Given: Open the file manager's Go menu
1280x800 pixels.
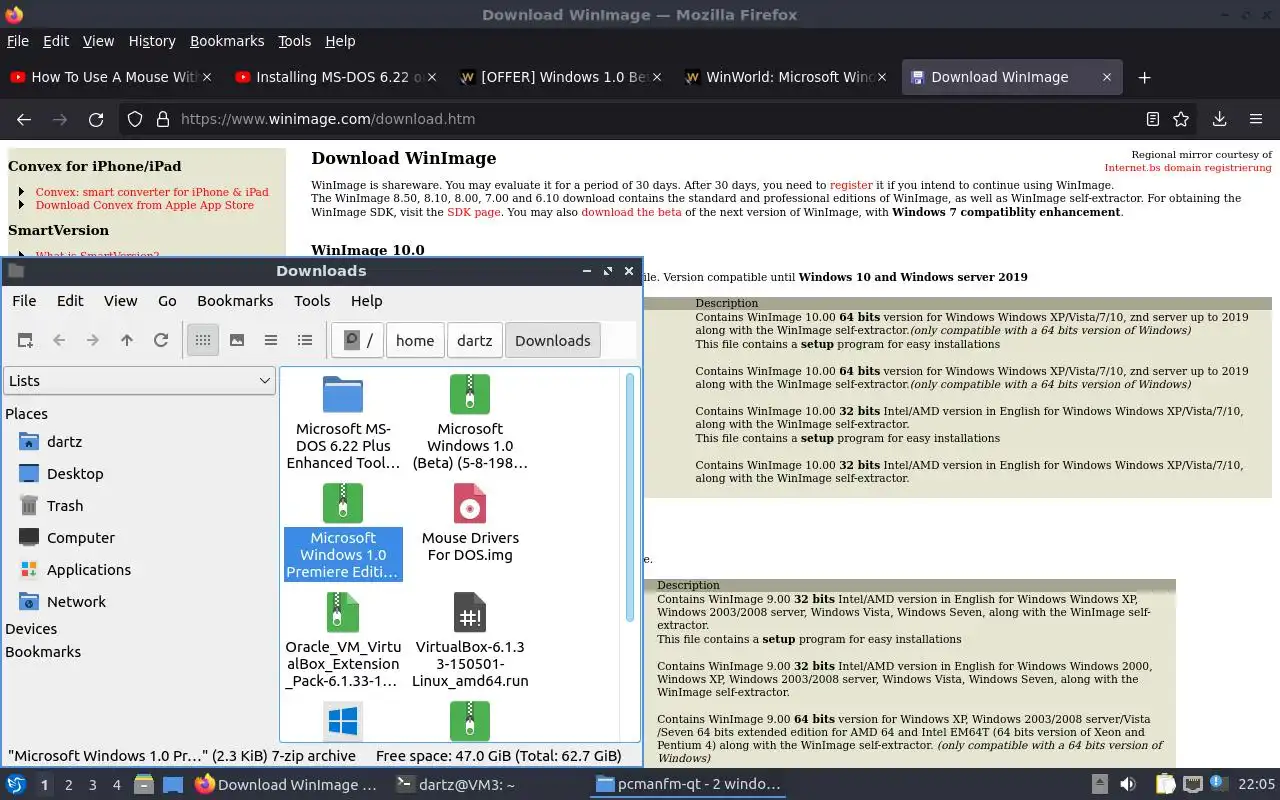Looking at the screenshot, I should tap(167, 300).
